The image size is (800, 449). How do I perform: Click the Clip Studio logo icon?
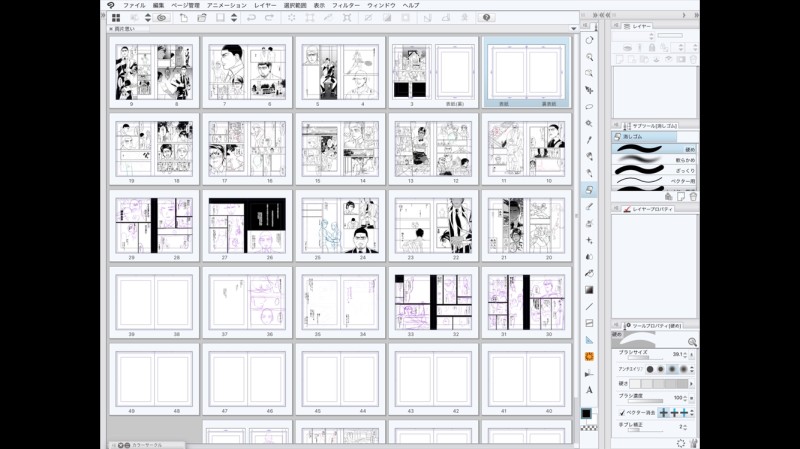point(111,5)
